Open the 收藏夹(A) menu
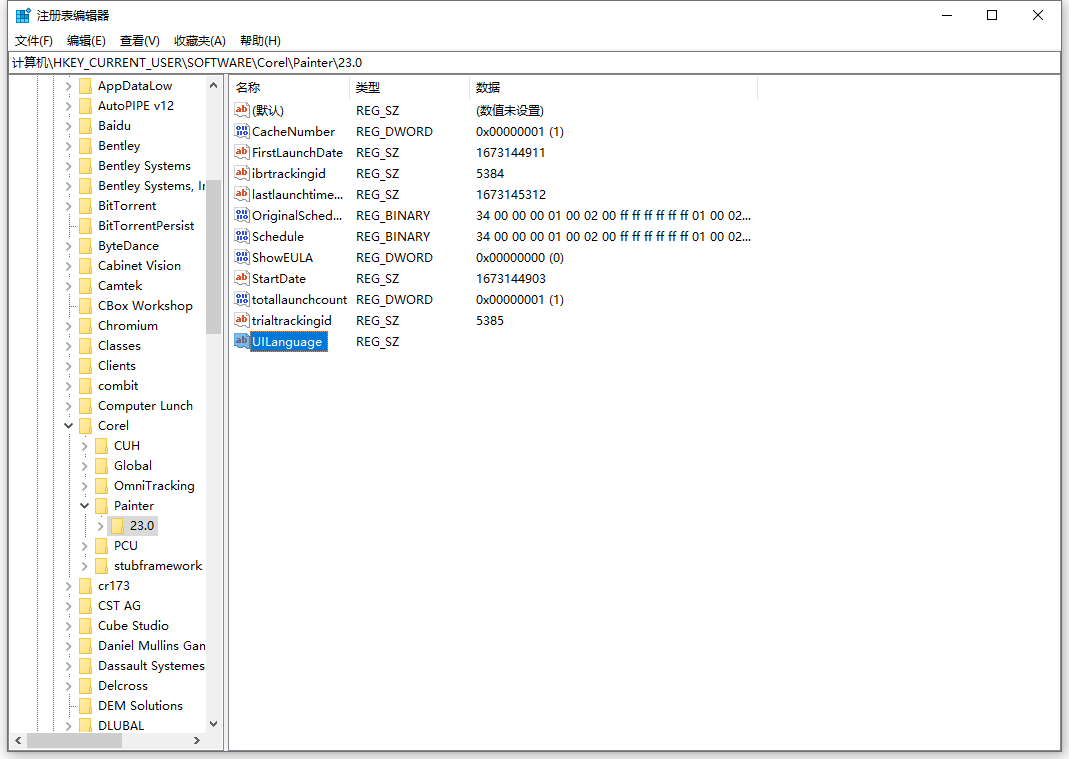The width and height of the screenshot is (1069, 759). (x=199, y=40)
